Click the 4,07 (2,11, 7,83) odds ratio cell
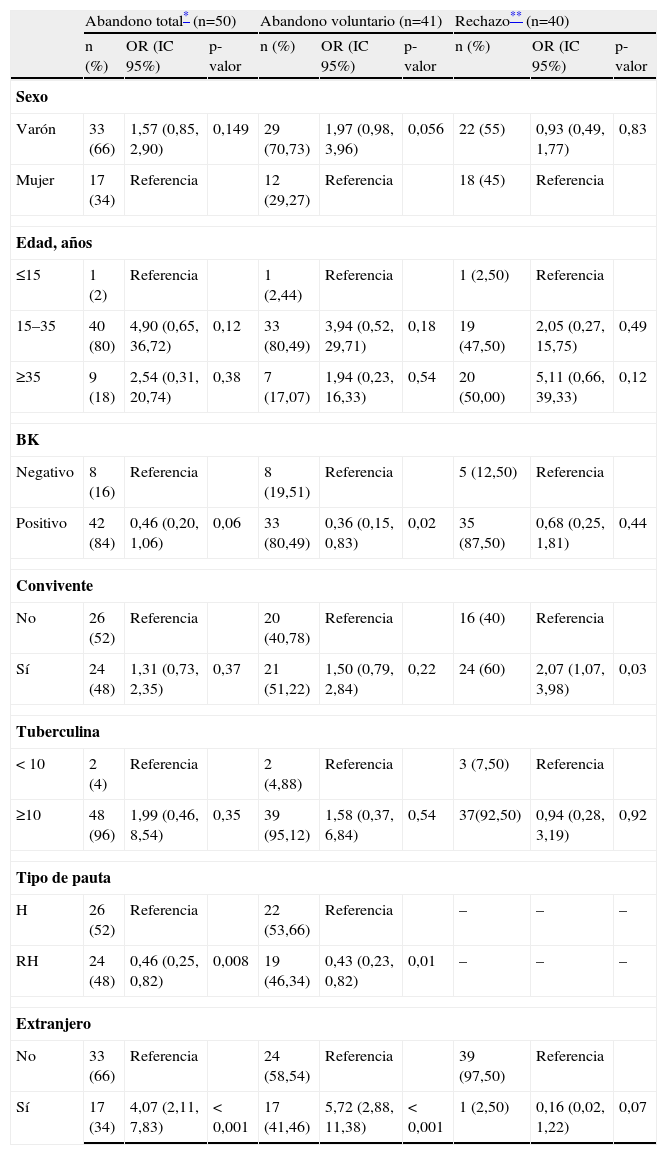The image size is (667, 1155). coord(164,1117)
